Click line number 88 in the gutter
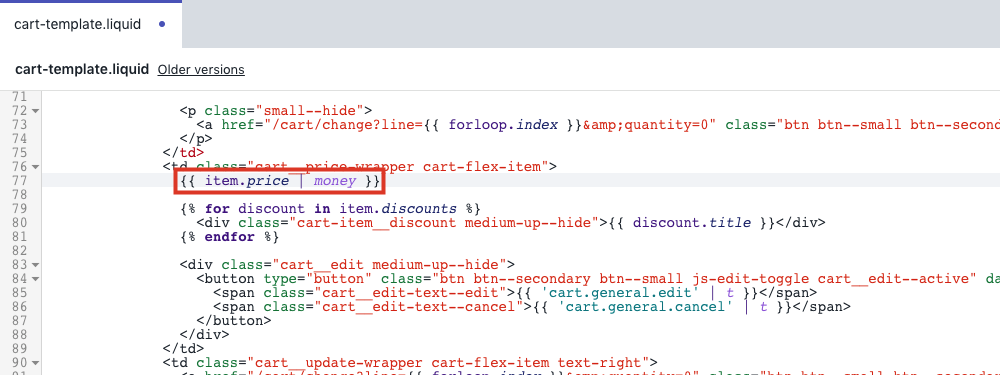Image resolution: width=1000 pixels, height=375 pixels. tap(21, 335)
